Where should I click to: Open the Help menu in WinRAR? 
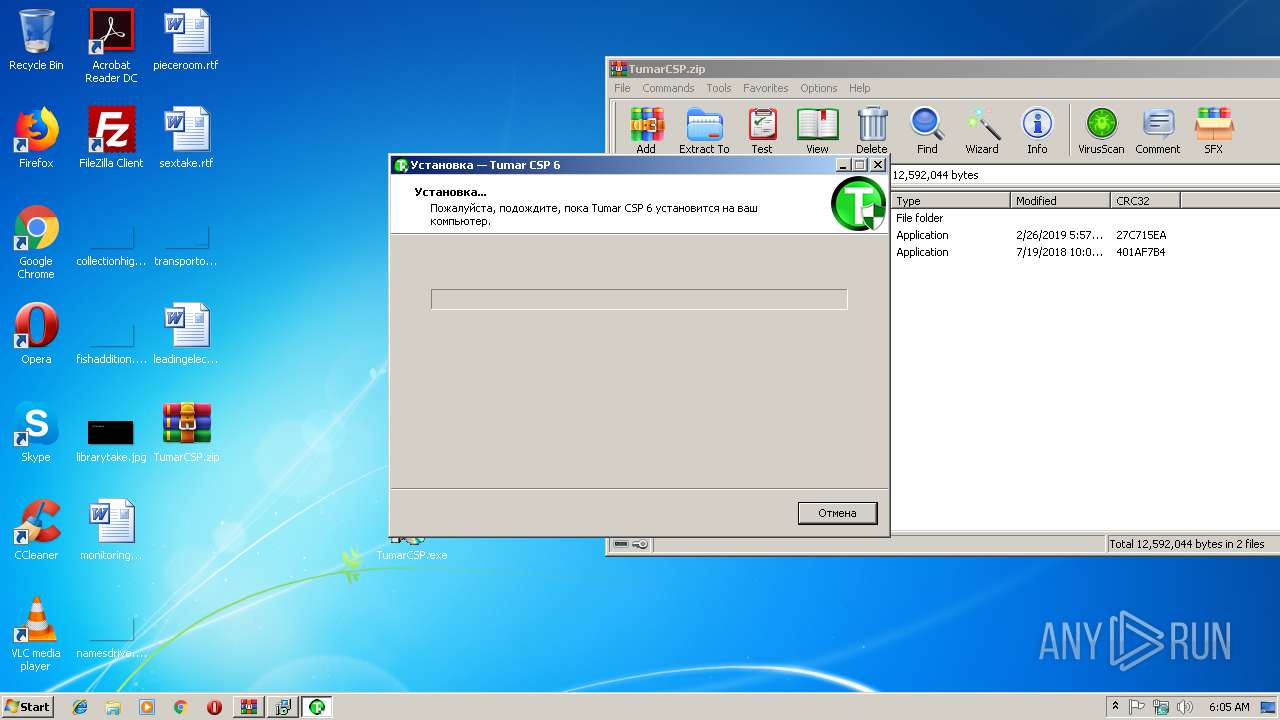coord(860,88)
